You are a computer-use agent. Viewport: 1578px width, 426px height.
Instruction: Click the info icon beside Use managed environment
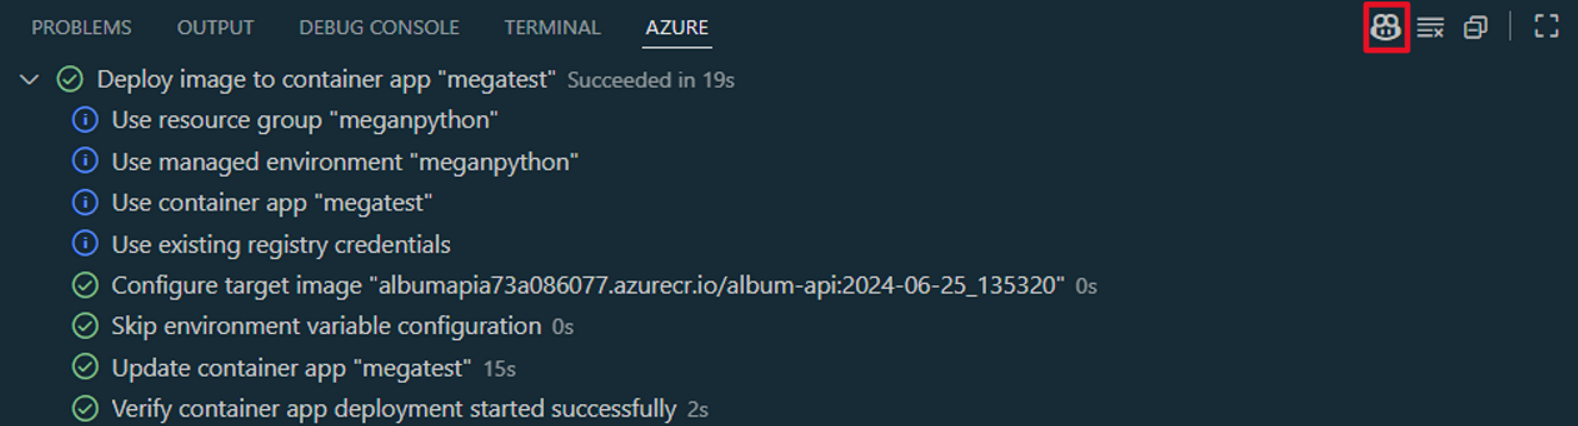(85, 161)
